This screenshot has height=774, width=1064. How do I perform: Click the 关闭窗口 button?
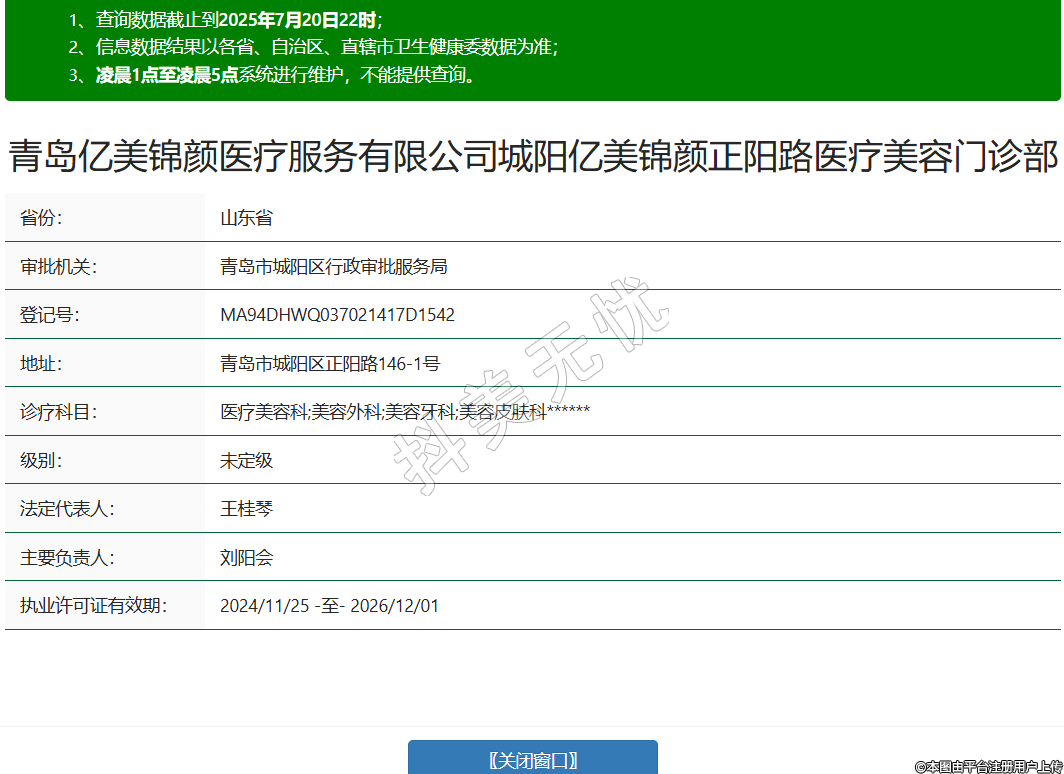click(x=532, y=759)
